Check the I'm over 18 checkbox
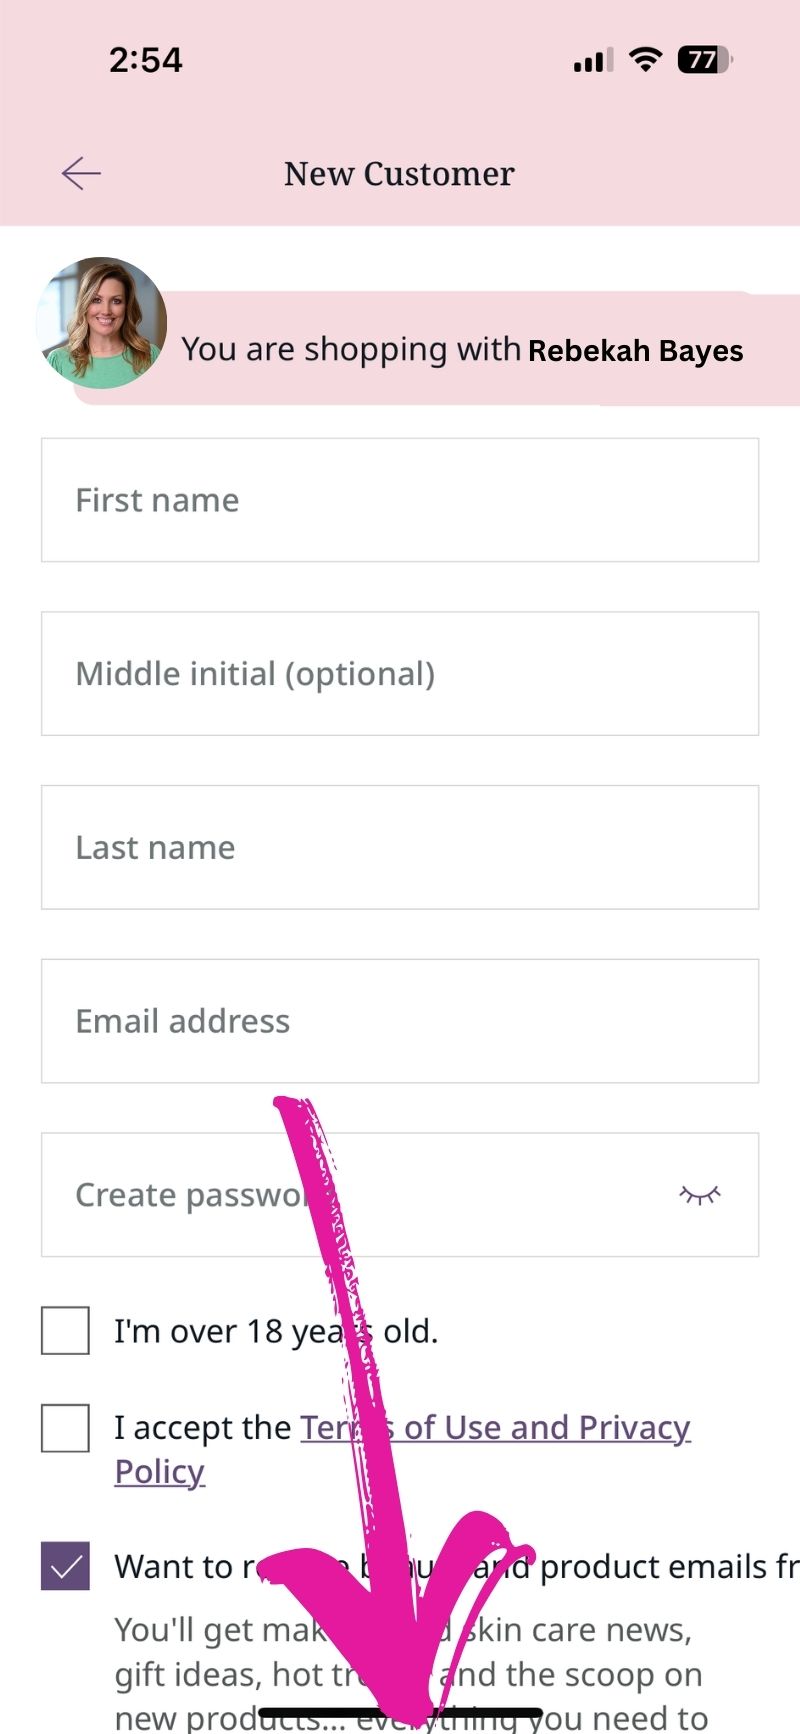This screenshot has width=800, height=1734. pyautogui.click(x=65, y=1330)
